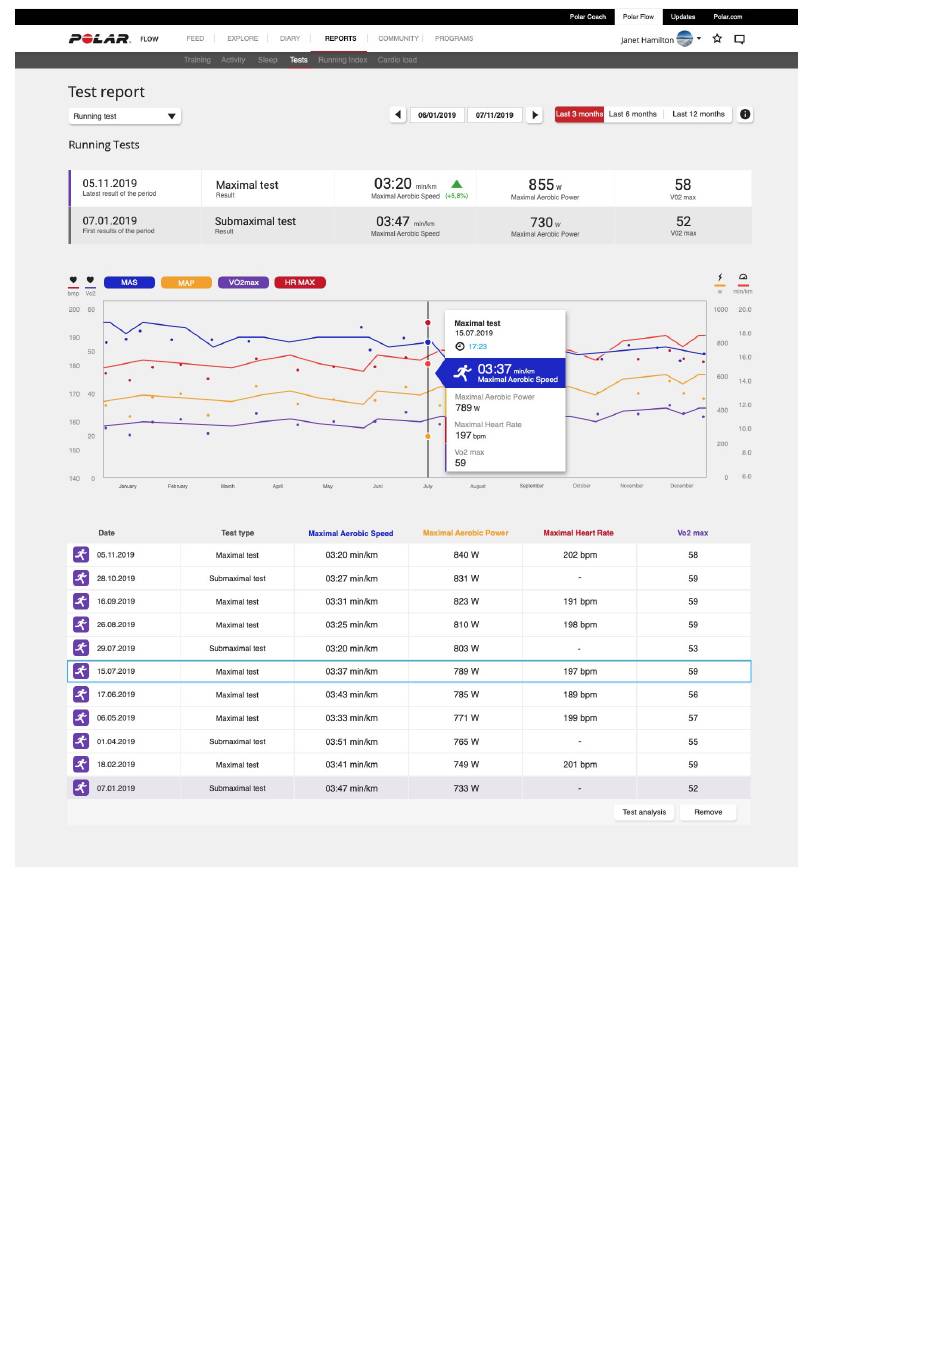950x1369 pixels.
Task: Click running icon for 28.10.2019 row
Action: point(81,578)
